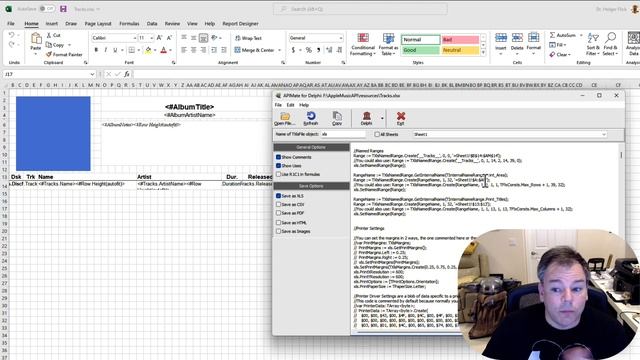Click the Paste clipboard icon
Screen dimensions: 640x360
(x=36, y=39)
